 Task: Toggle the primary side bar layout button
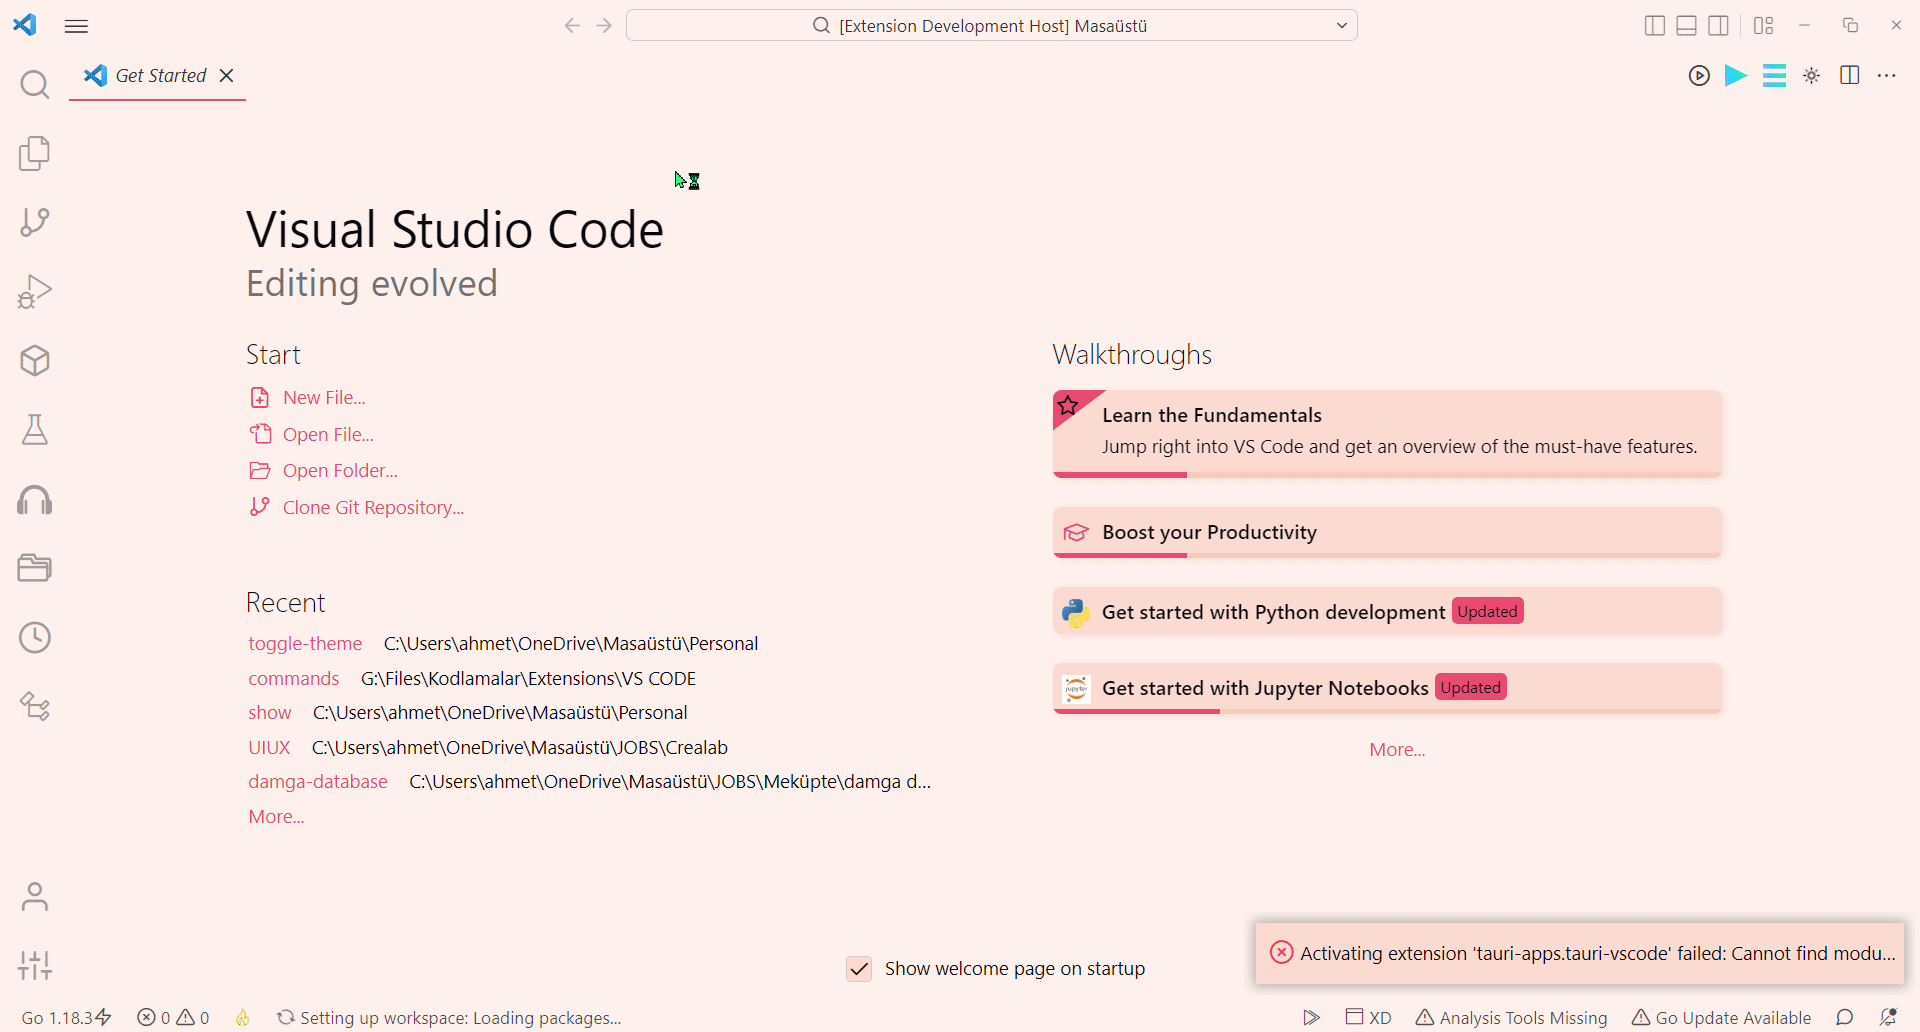(x=1655, y=26)
